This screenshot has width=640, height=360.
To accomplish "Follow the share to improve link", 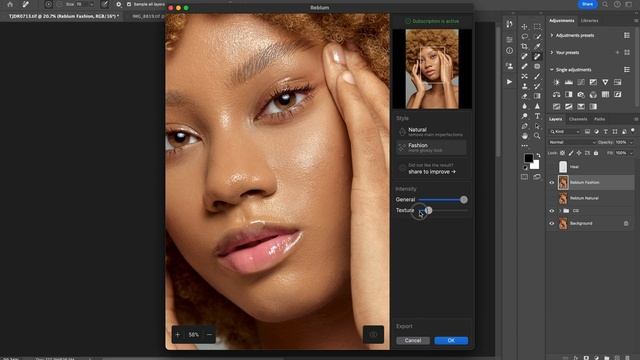I will tap(432, 172).
